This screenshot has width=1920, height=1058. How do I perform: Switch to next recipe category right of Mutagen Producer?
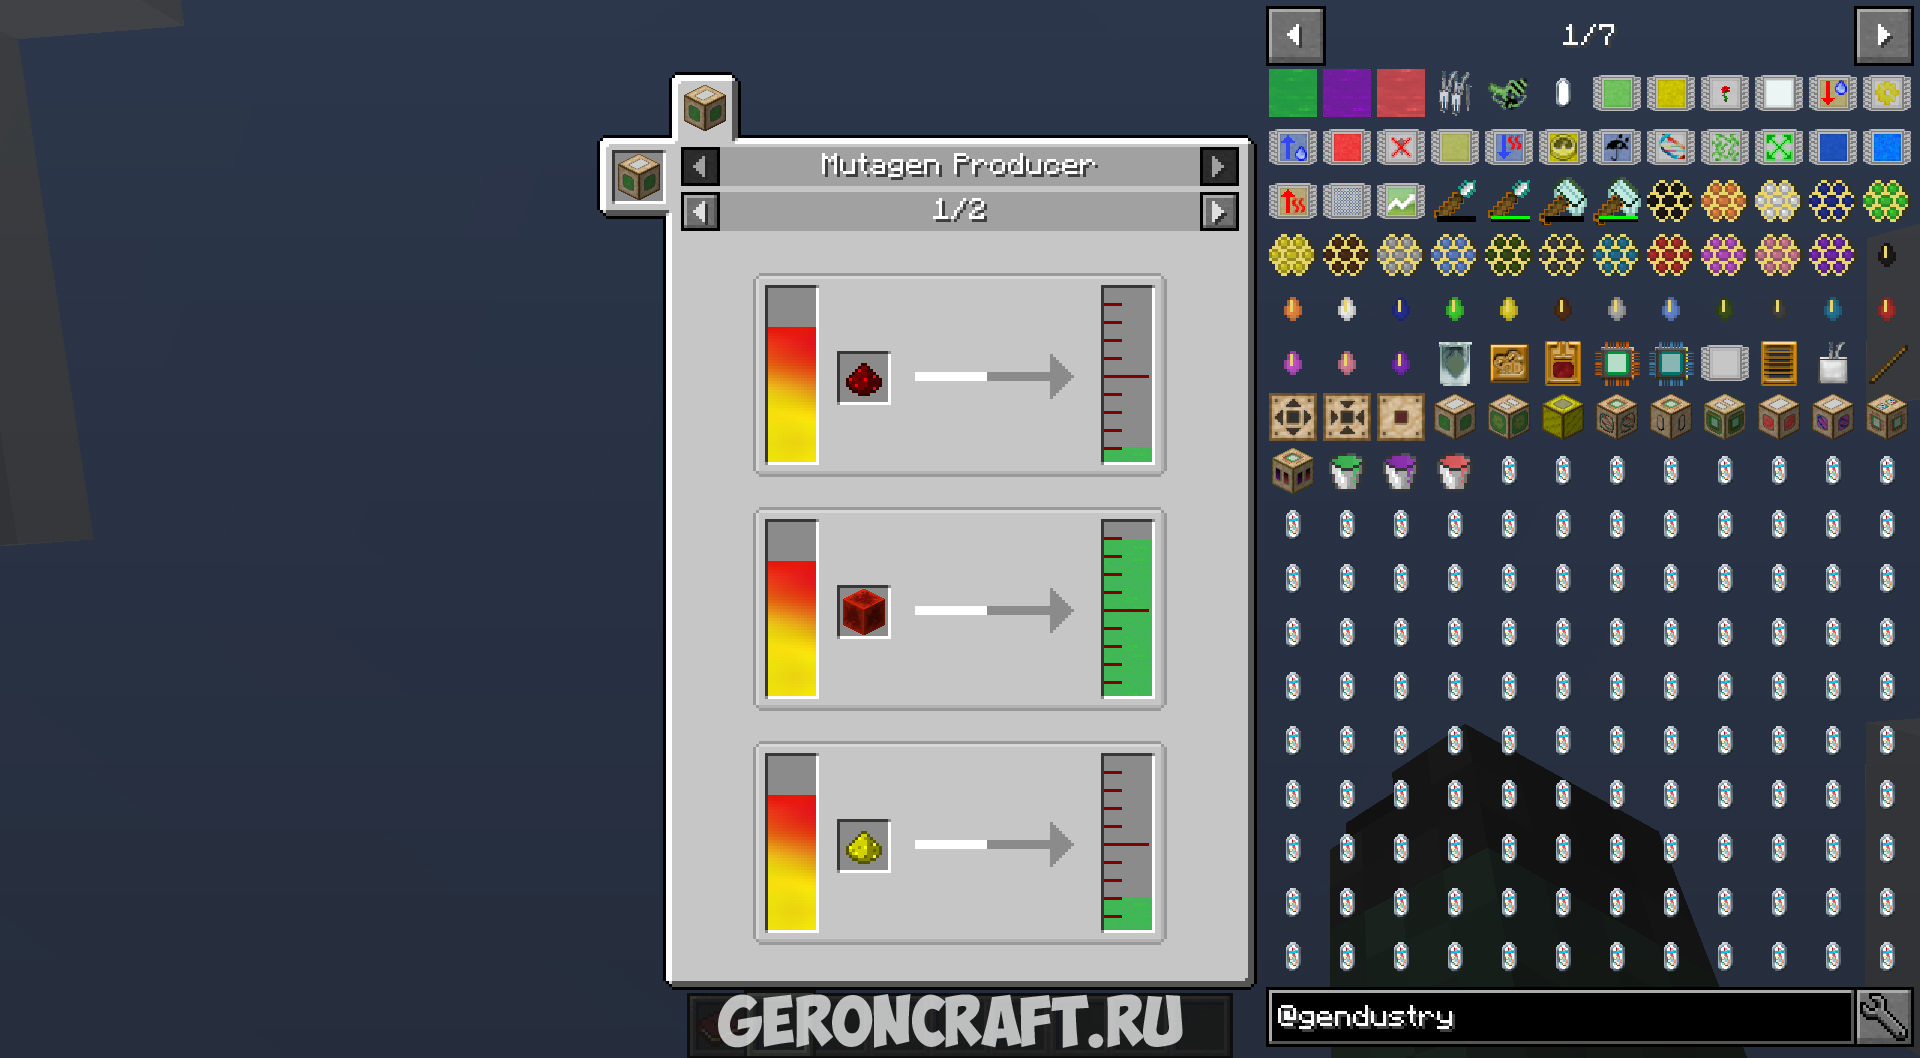tap(1218, 166)
